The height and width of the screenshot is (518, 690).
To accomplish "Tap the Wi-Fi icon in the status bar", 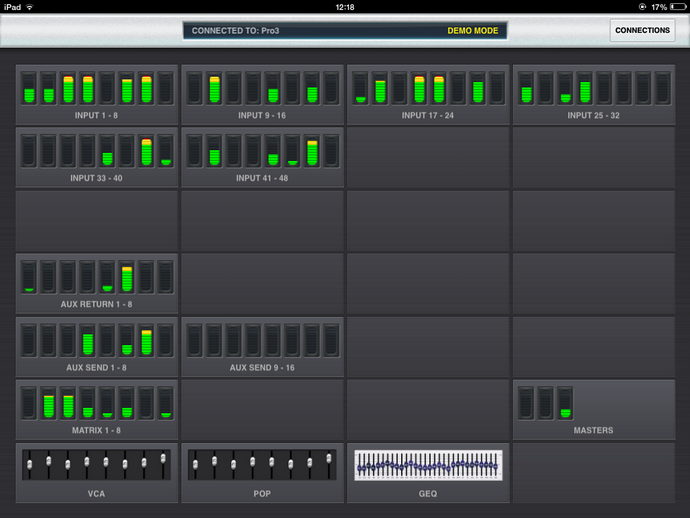I will (29, 7).
